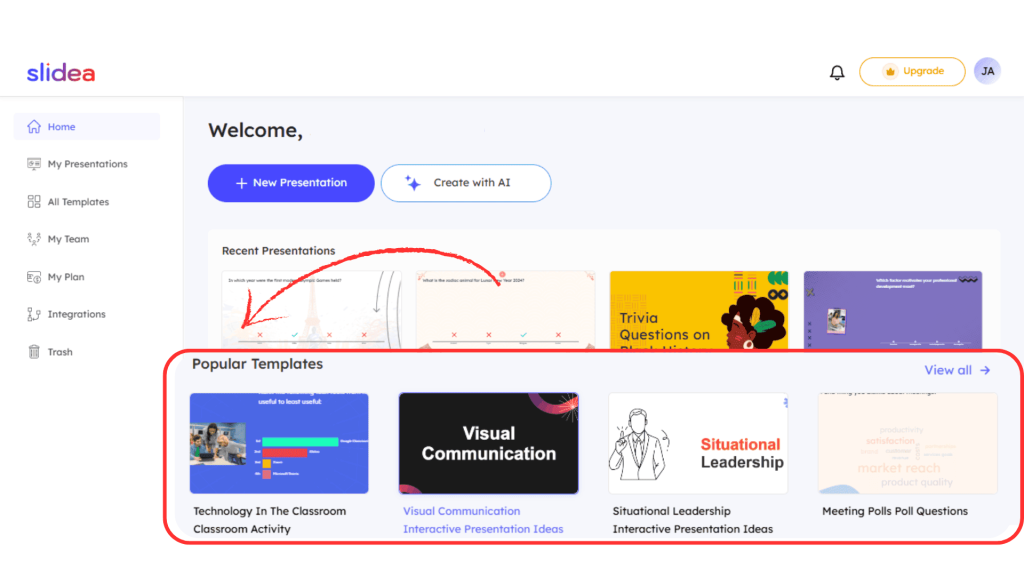
Task: Click the All Templates grid icon
Action: click(x=34, y=202)
